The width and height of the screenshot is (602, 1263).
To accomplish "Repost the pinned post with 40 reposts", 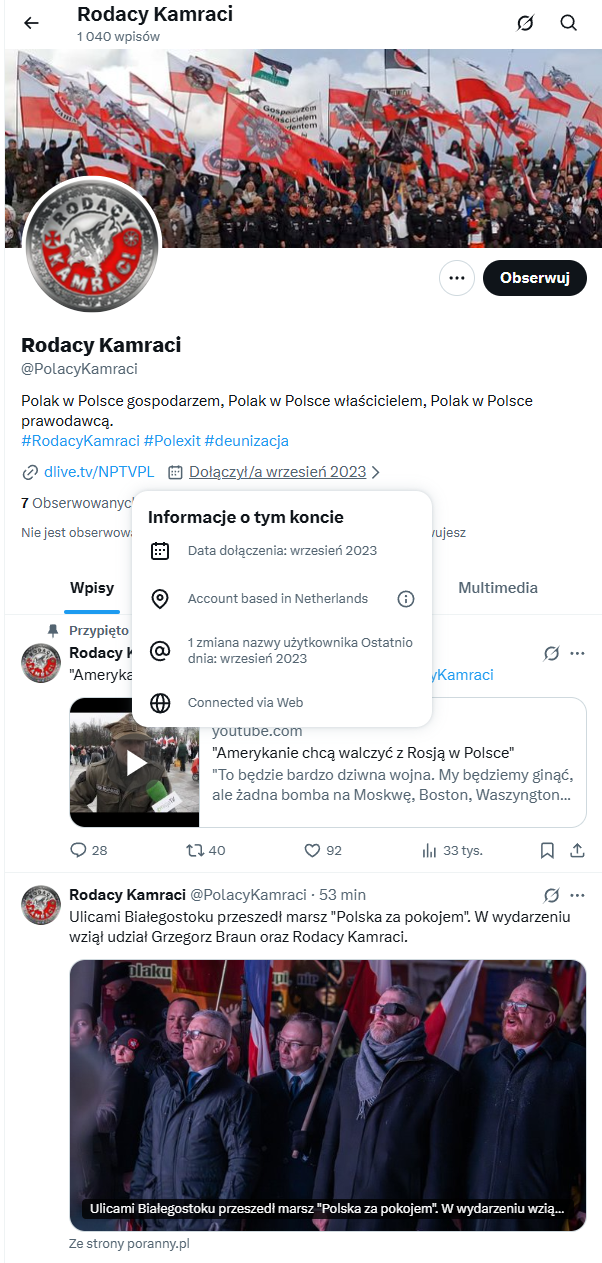I will (x=196, y=850).
